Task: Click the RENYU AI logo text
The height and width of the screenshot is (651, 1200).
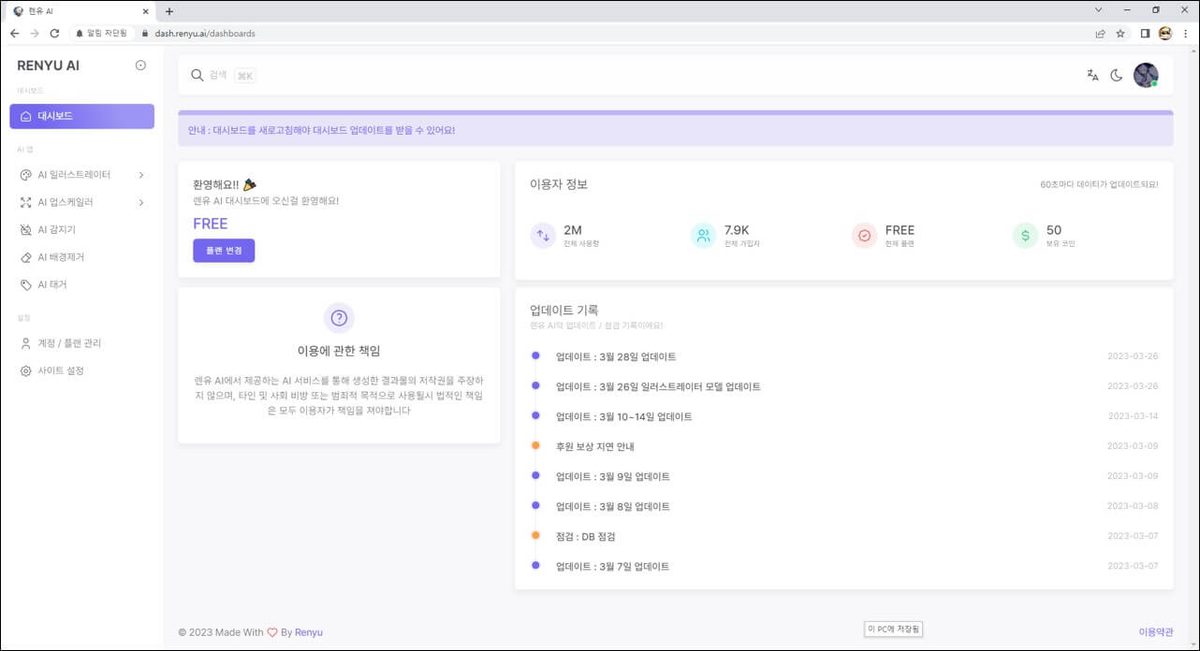Action: 48,66
